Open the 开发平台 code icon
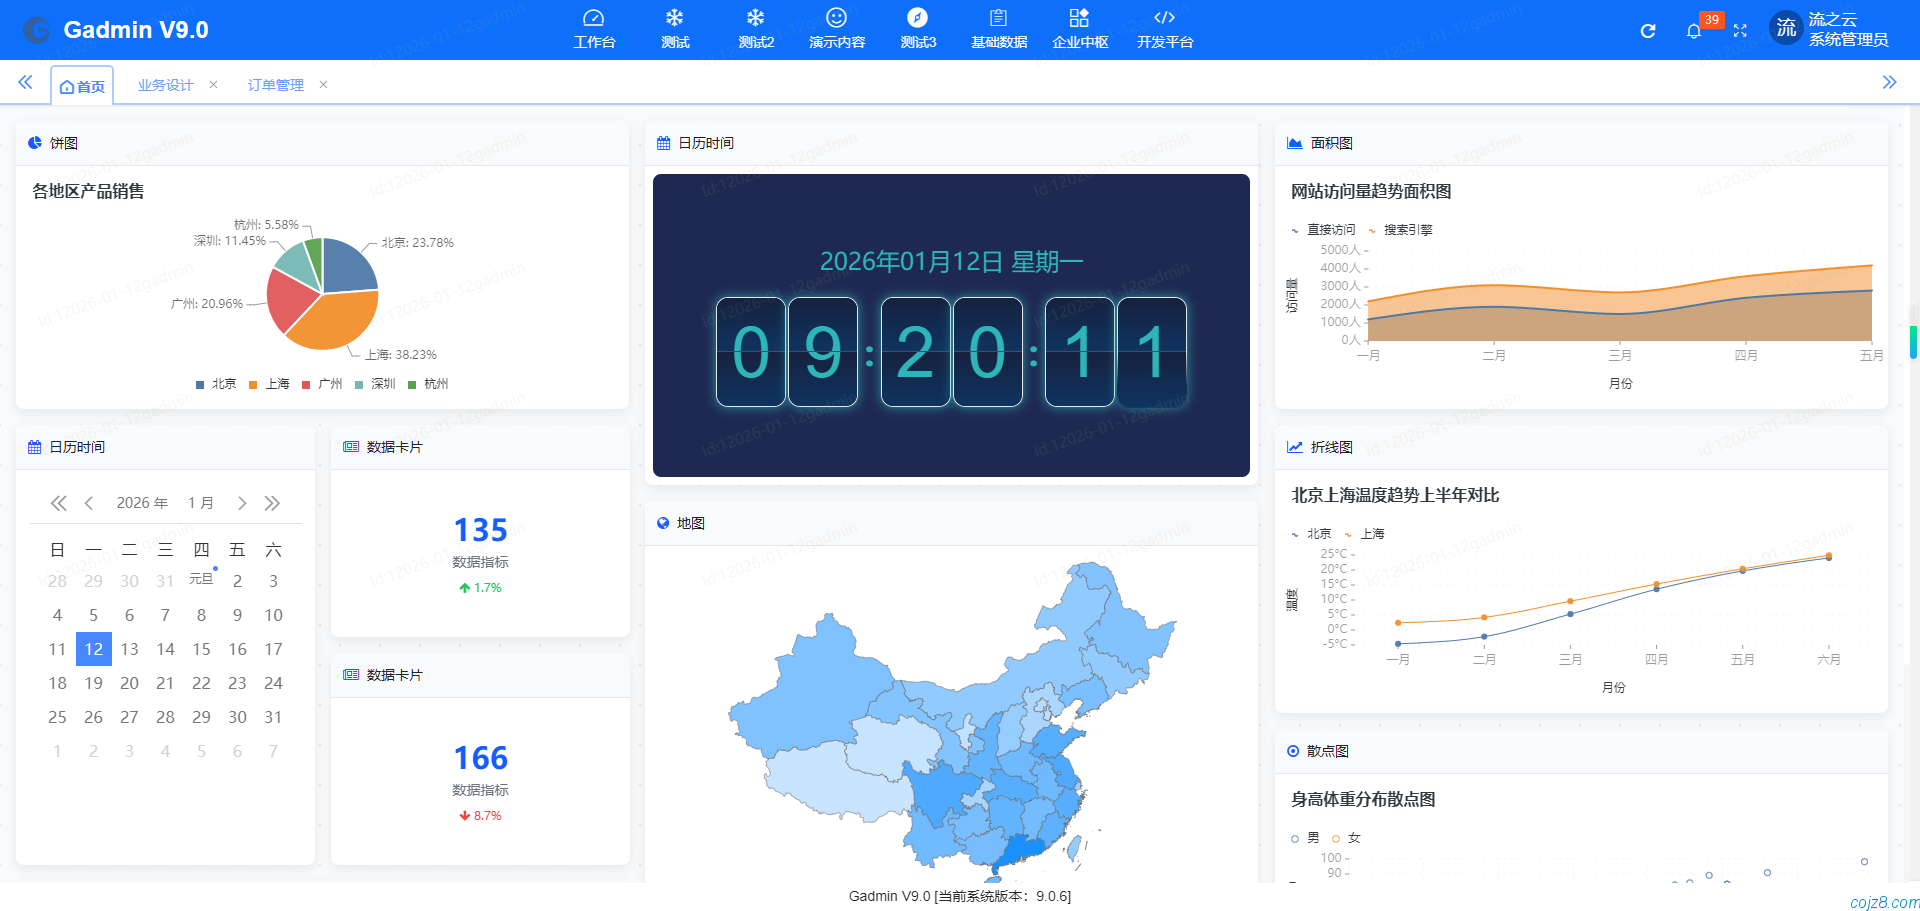The height and width of the screenshot is (911, 1920). [x=1164, y=19]
